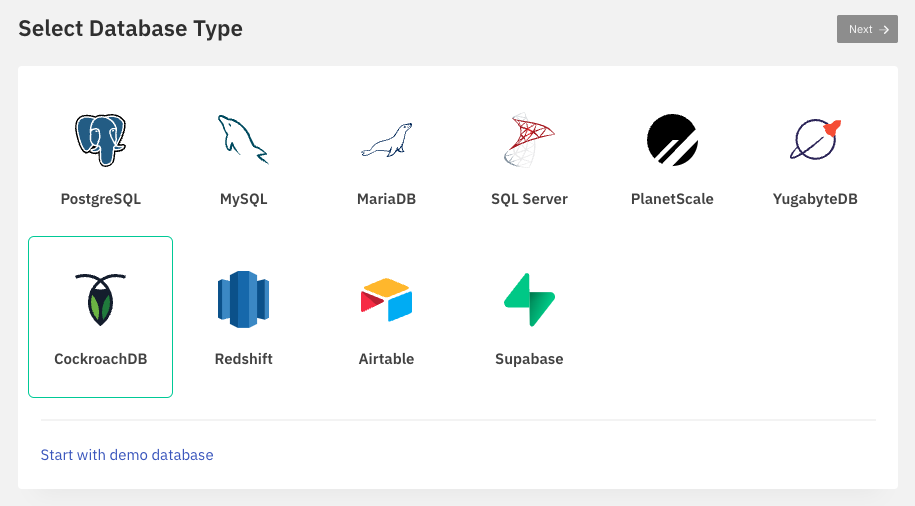Click the PostgreSQL label
Viewport: 915px width, 506px height.
click(100, 199)
